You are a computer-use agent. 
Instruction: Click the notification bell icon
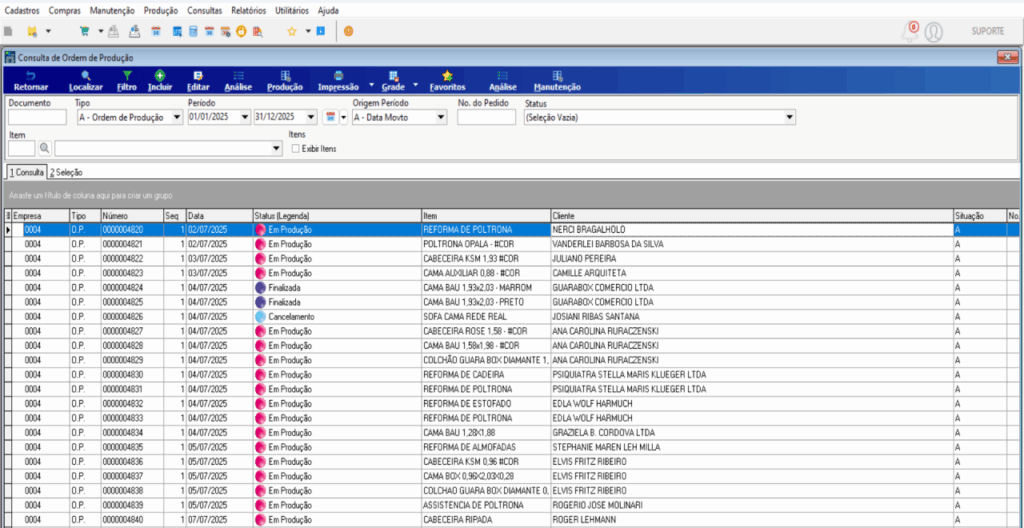[x=910, y=32]
